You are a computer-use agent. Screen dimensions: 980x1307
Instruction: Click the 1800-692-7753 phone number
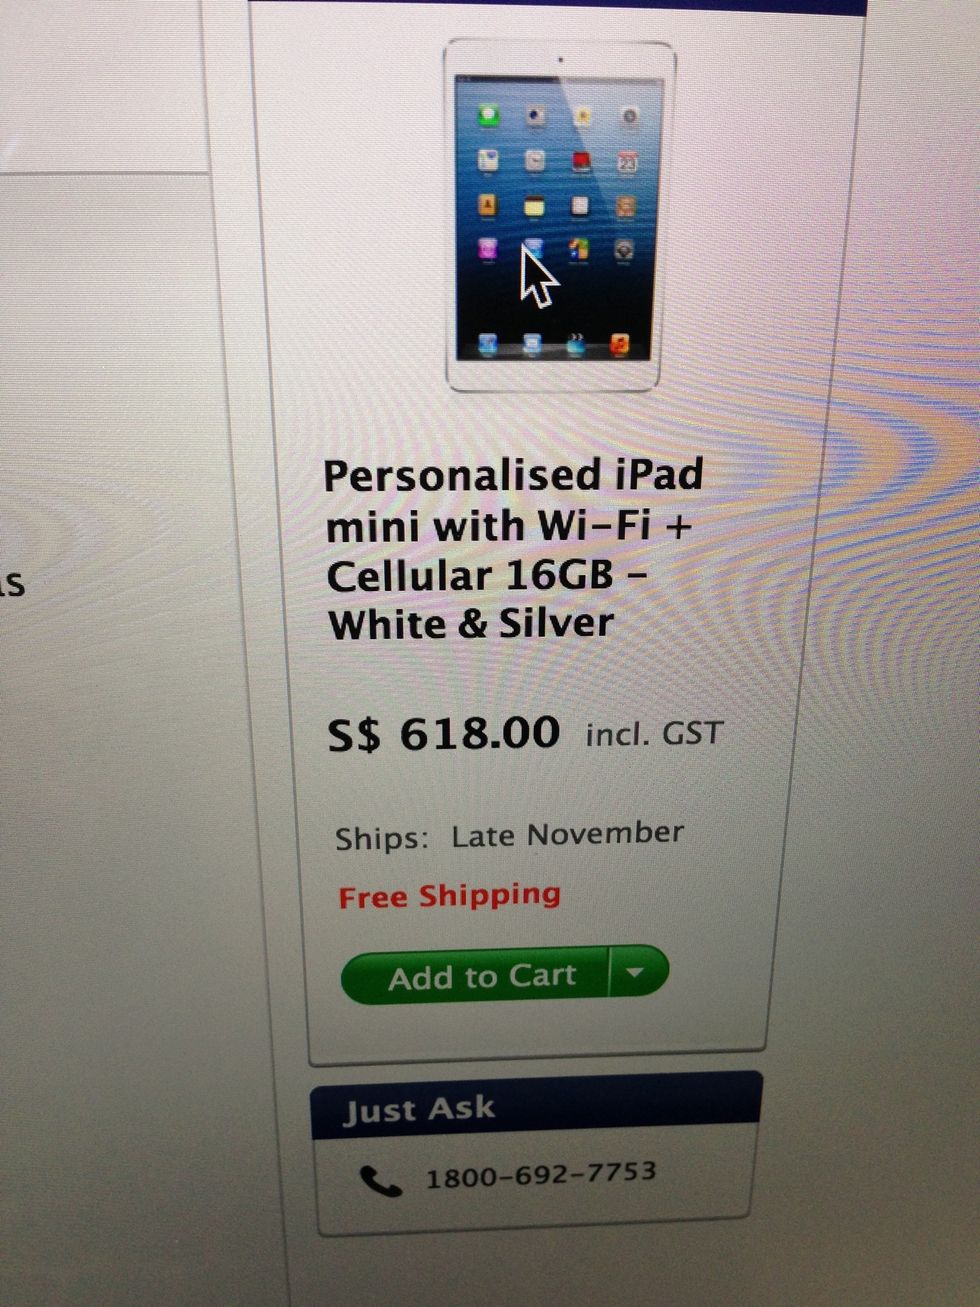541,1175
